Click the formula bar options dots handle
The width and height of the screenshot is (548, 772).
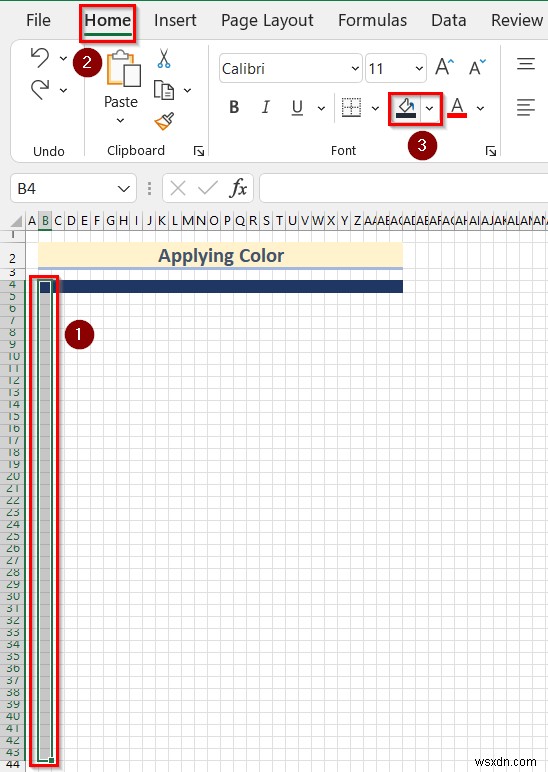149,188
